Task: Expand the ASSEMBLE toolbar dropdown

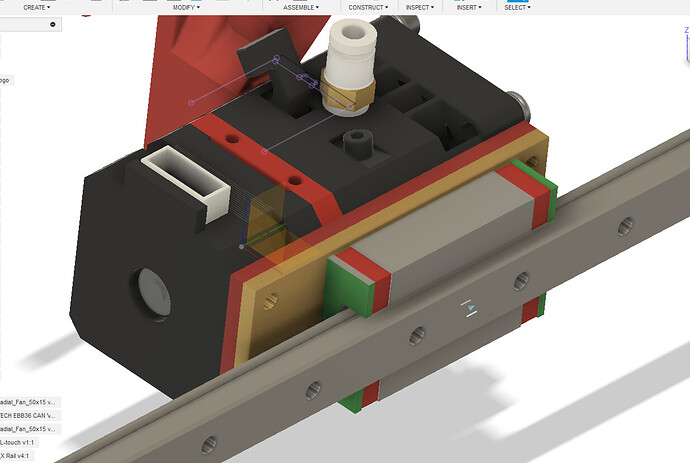Action: 301,7
